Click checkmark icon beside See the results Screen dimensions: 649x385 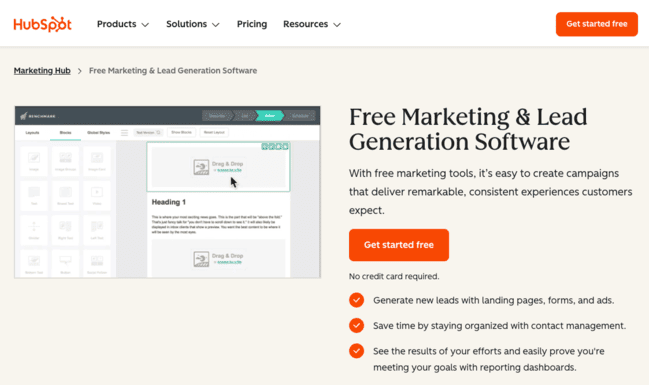click(x=356, y=351)
